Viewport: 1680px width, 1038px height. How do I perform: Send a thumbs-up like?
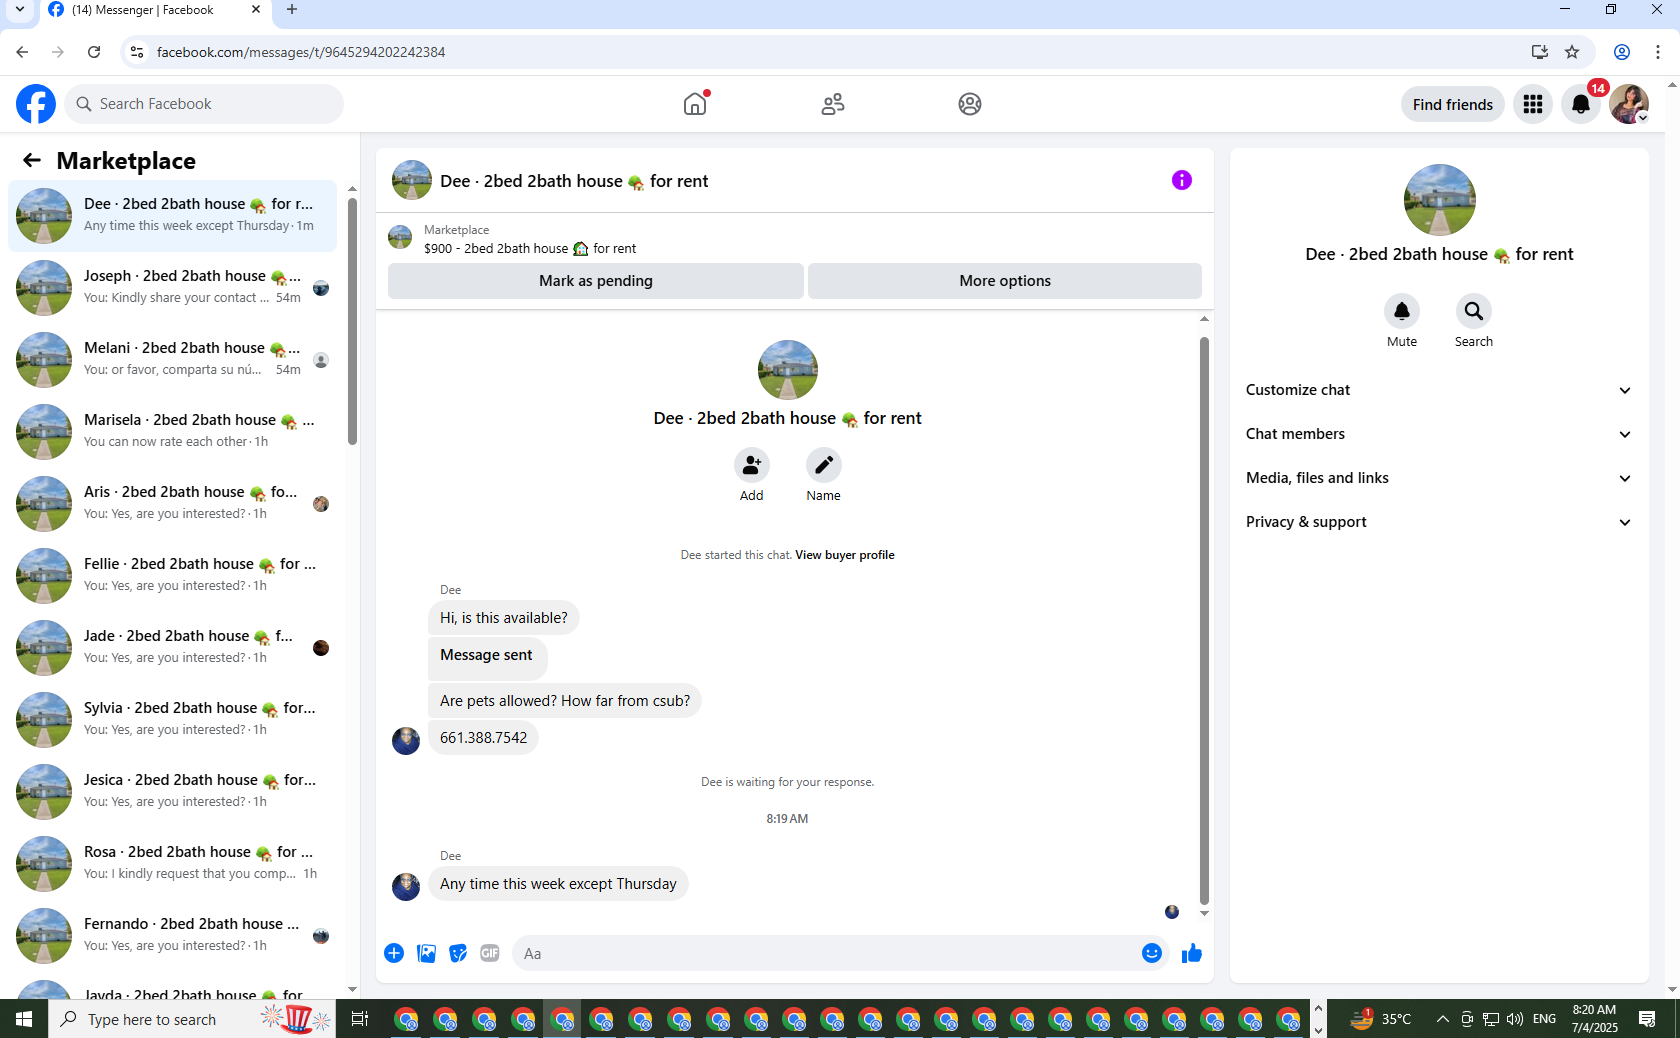(x=1191, y=953)
